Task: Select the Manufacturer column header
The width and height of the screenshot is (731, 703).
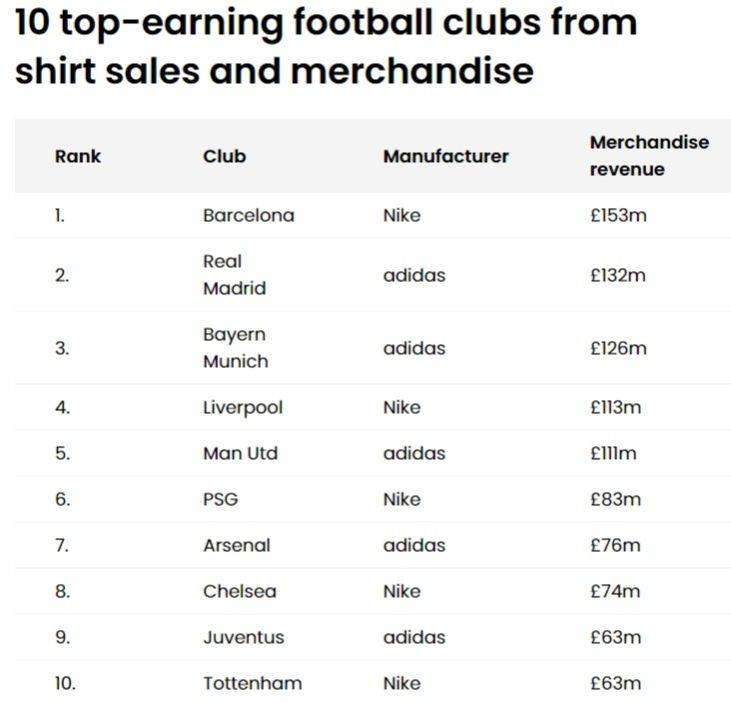Action: coord(445,156)
